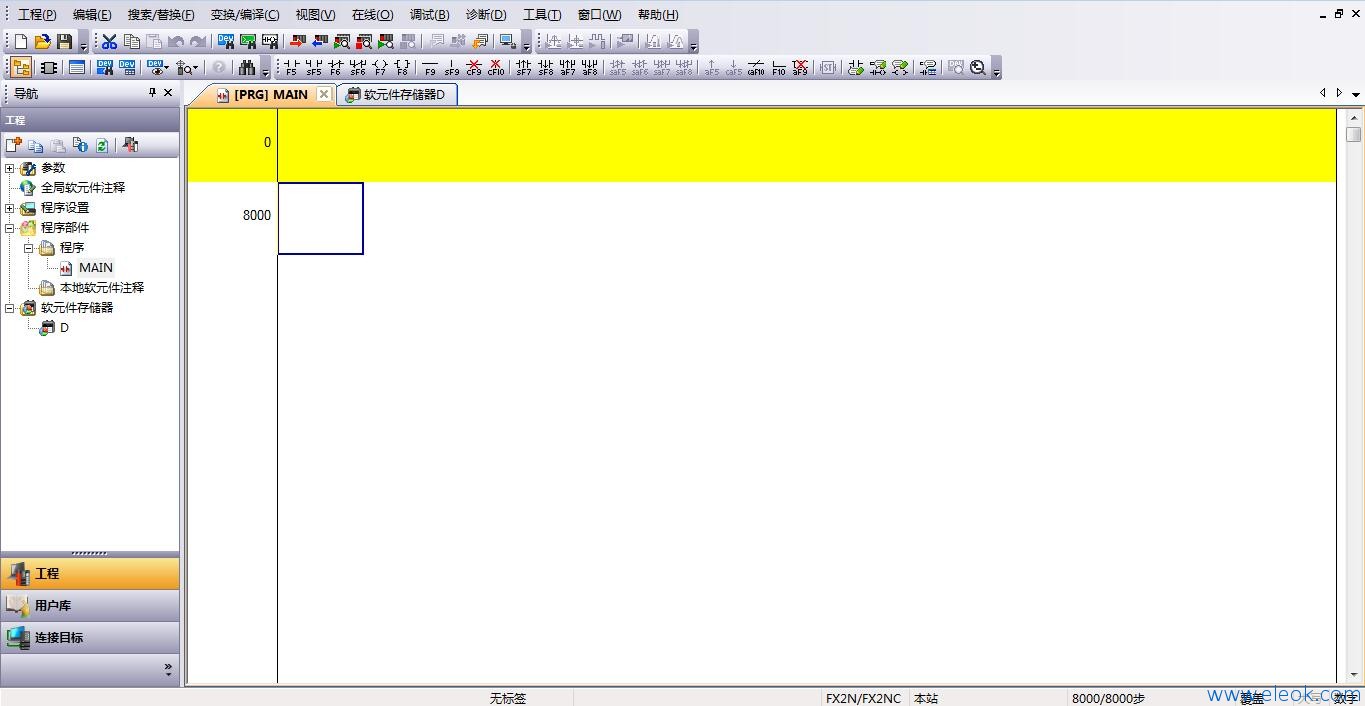Delete horizontal line with the cF9 icon
Image resolution: width=1365 pixels, height=706 pixels.
click(x=474, y=68)
